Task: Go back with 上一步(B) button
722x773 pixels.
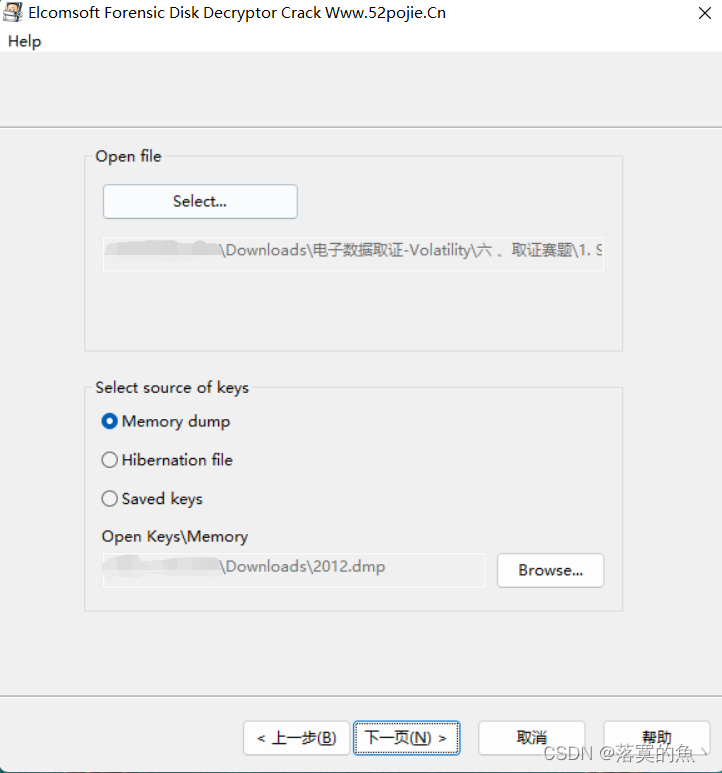Action: point(296,738)
